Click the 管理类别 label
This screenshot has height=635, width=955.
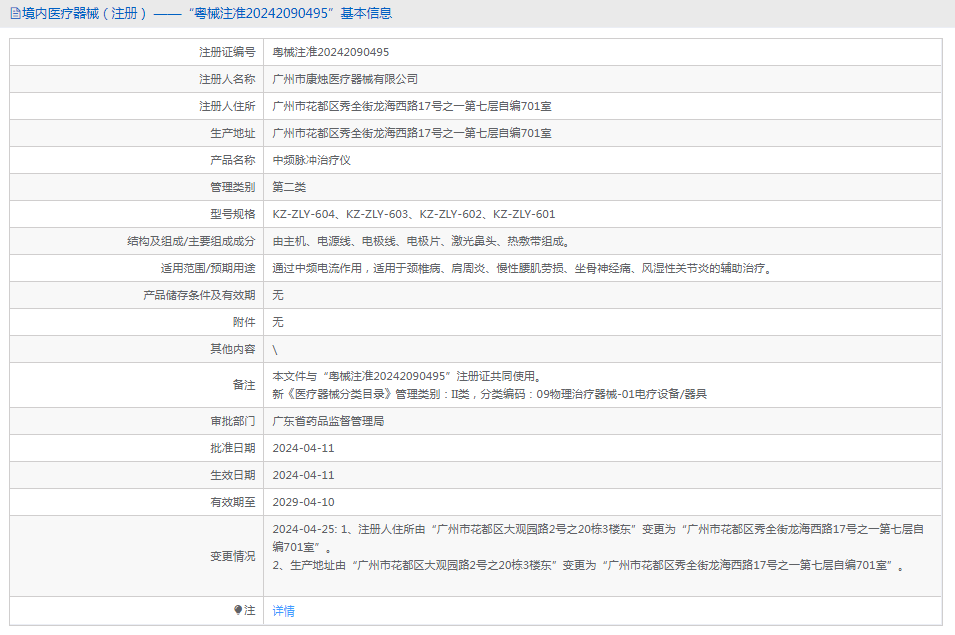point(233,187)
